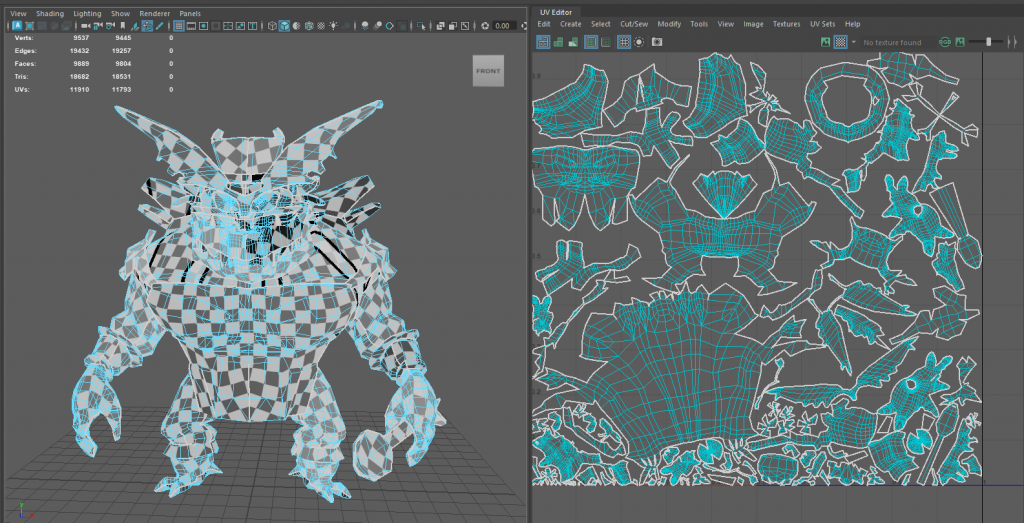
Task: Open the UV Editor View menu
Action: pyautogui.click(x=726, y=24)
